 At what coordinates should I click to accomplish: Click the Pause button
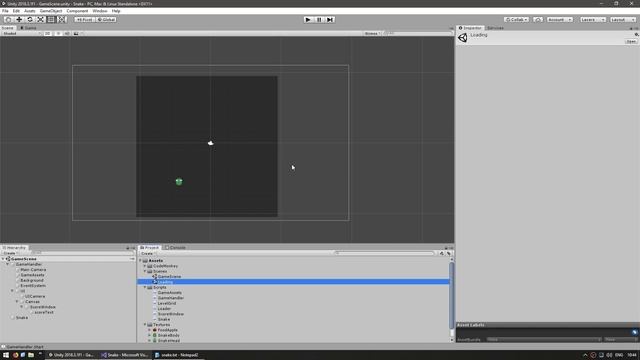pos(319,20)
